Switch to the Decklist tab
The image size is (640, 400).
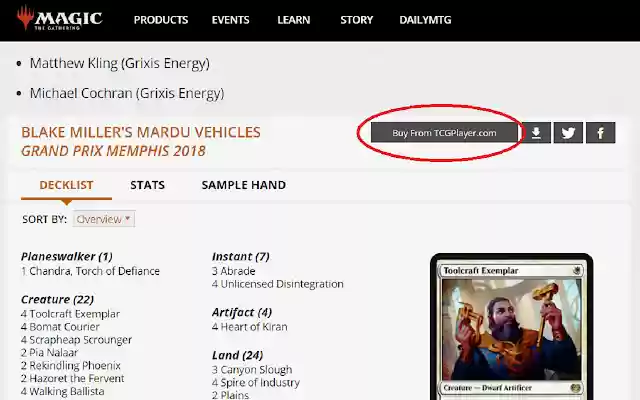66,185
